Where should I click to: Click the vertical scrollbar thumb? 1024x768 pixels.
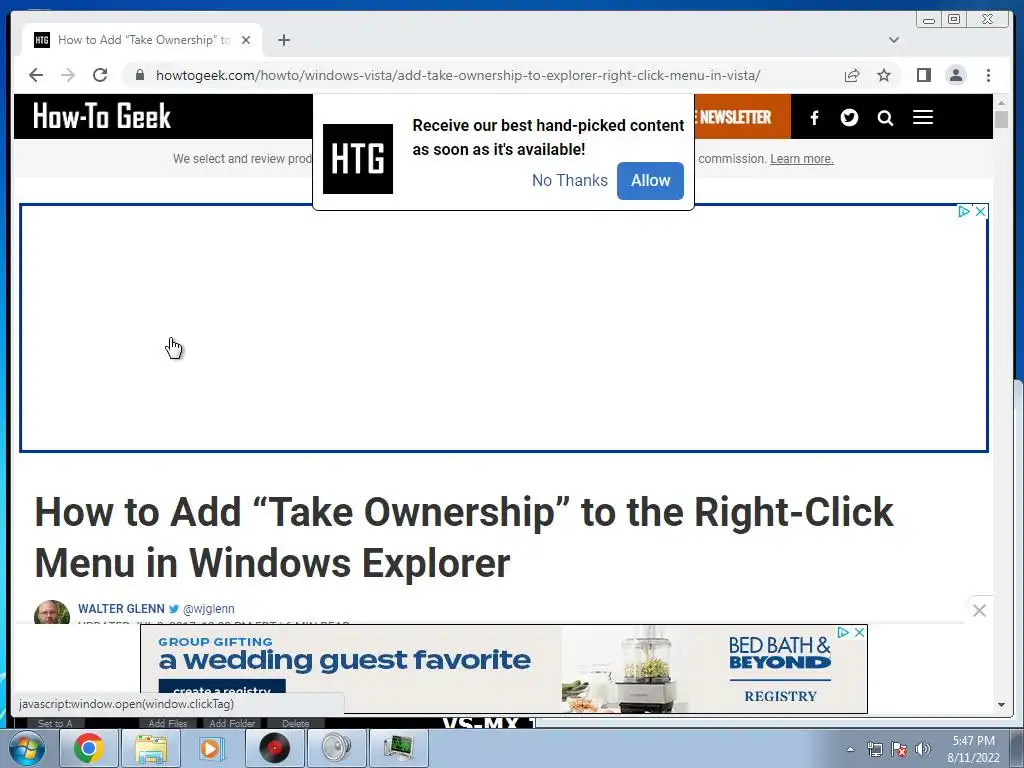[x=1001, y=120]
